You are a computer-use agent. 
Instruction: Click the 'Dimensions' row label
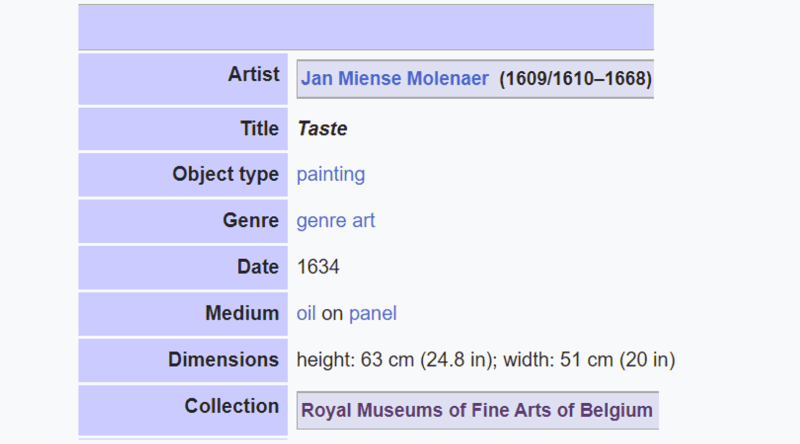click(223, 360)
